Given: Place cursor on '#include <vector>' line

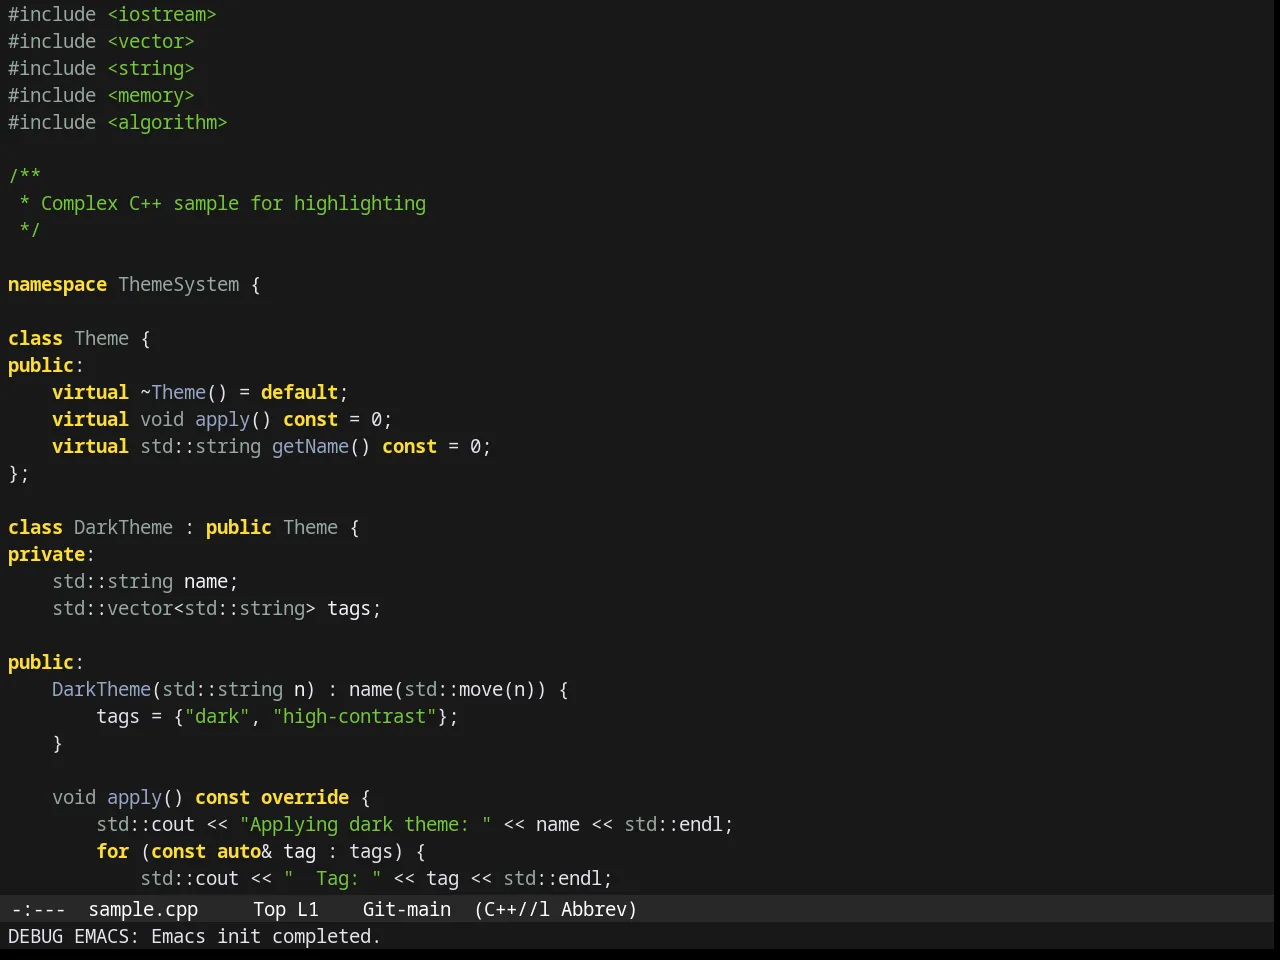Looking at the screenshot, I should pyautogui.click(x=101, y=41).
